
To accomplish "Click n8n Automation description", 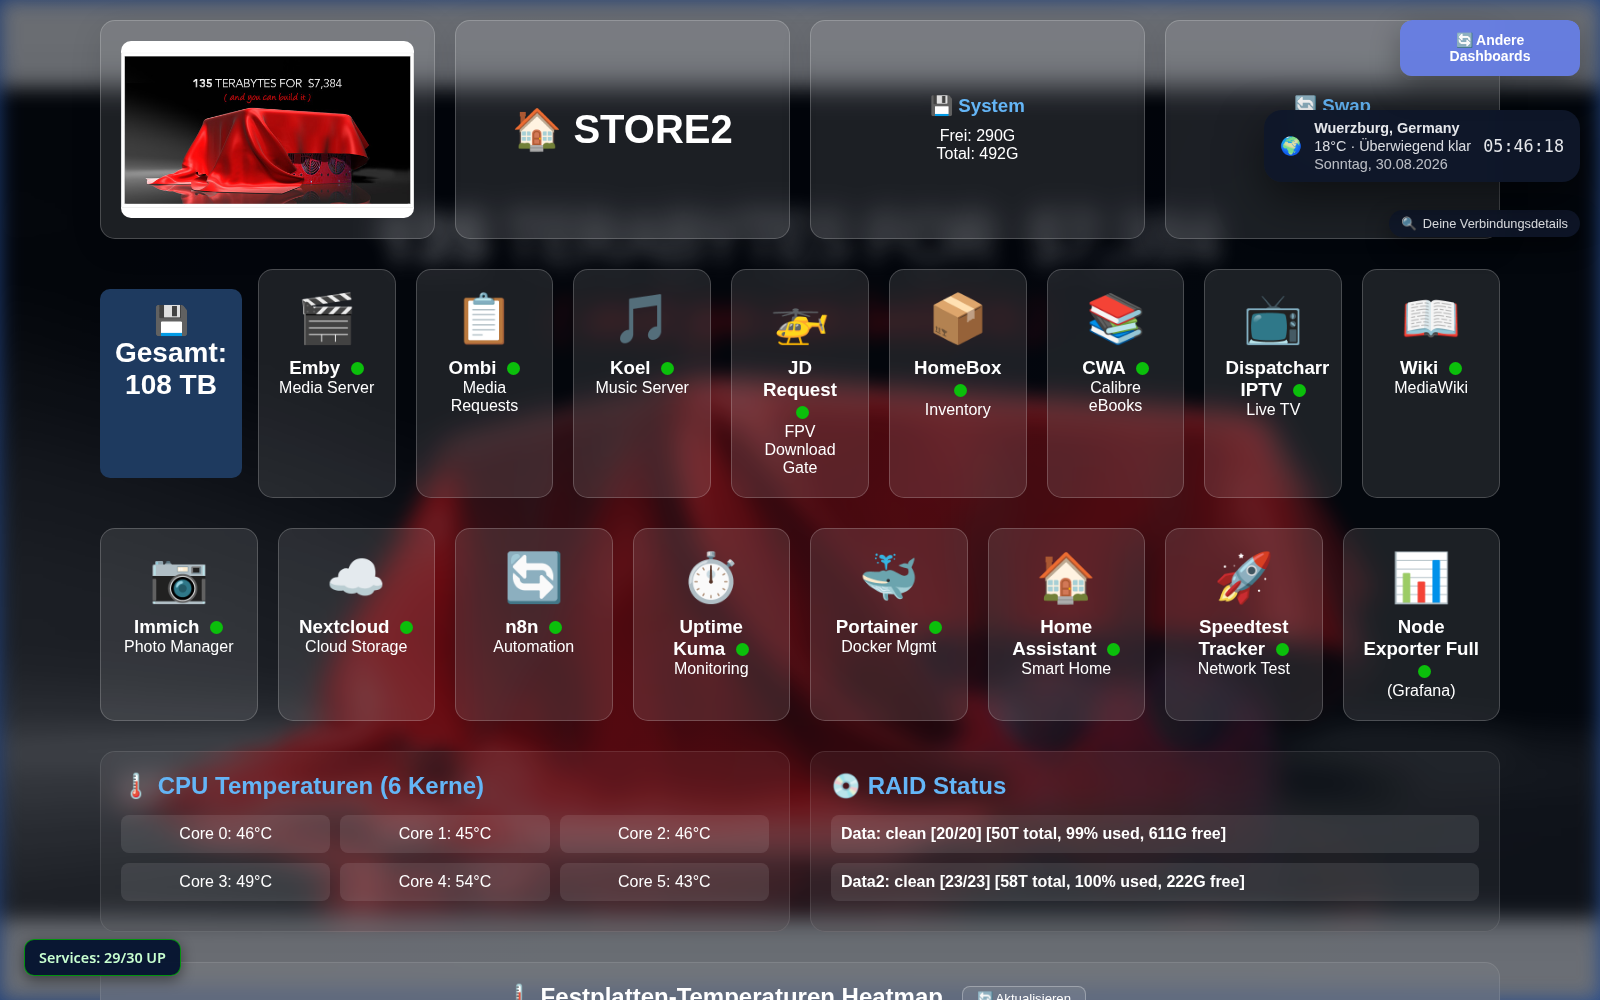I will pyautogui.click(x=534, y=646).
